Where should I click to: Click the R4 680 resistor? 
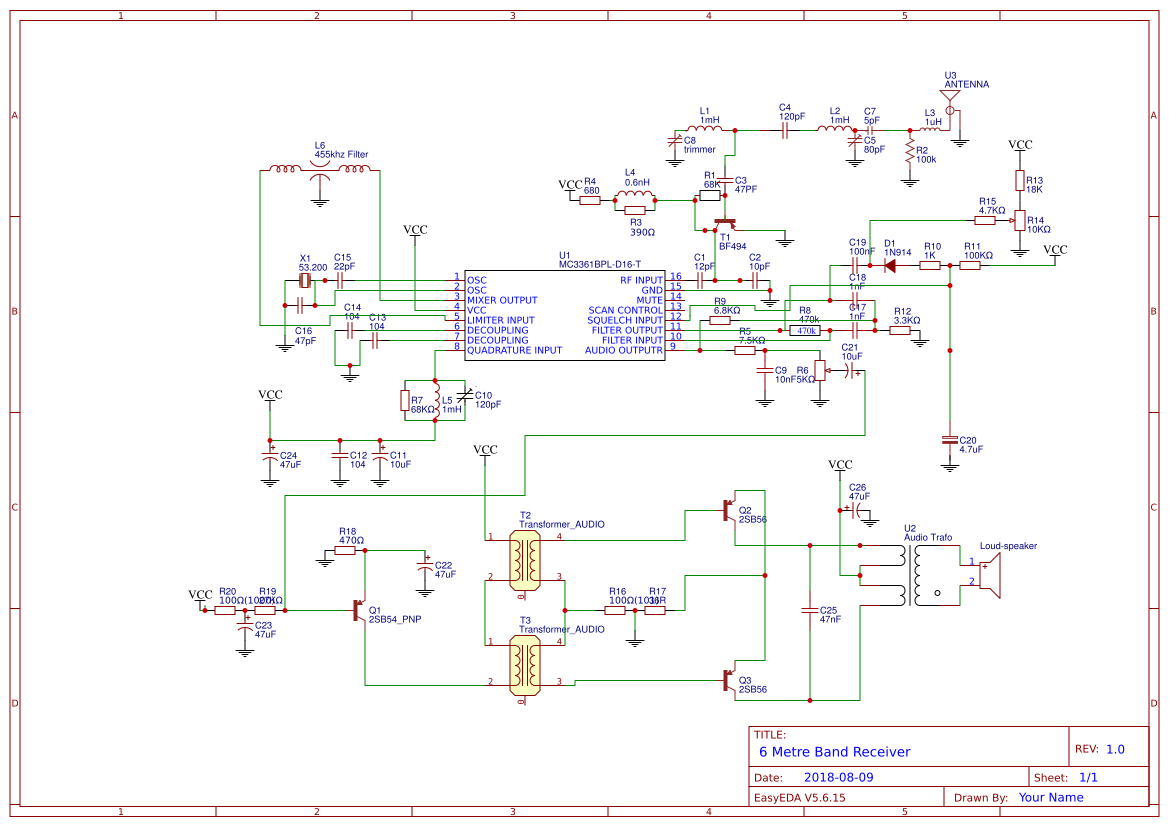pyautogui.click(x=590, y=201)
